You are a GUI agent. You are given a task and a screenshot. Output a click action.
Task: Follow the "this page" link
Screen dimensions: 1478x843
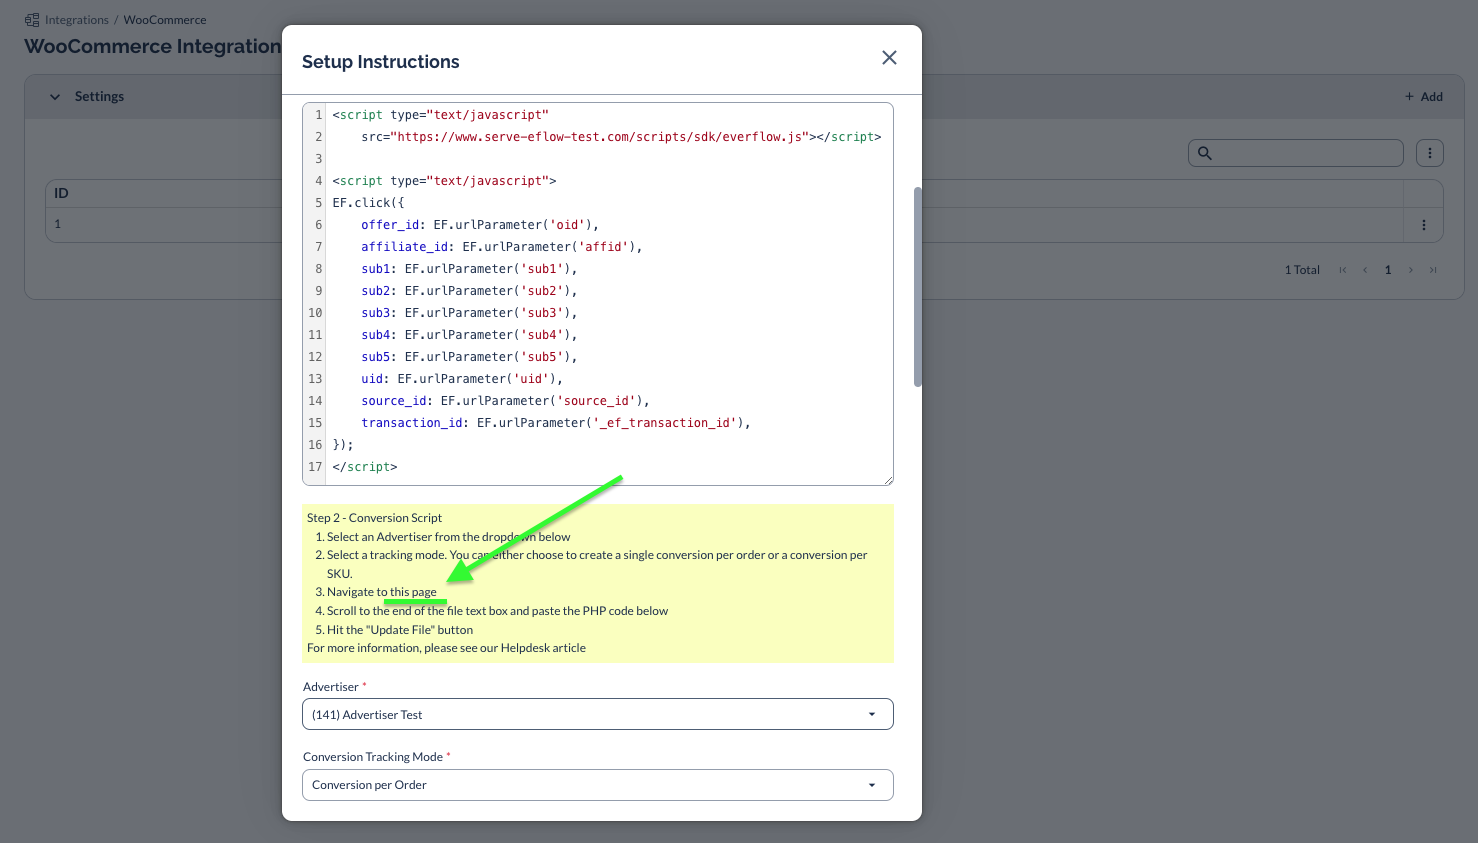tap(413, 592)
